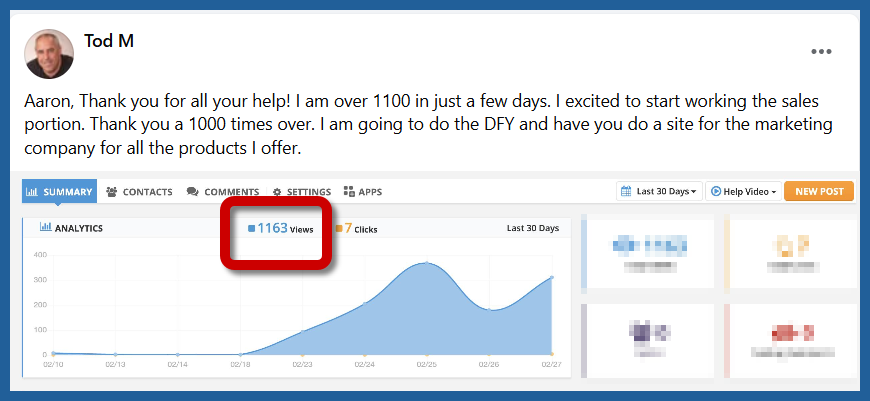Switch to the Summary tab

[x=60, y=191]
